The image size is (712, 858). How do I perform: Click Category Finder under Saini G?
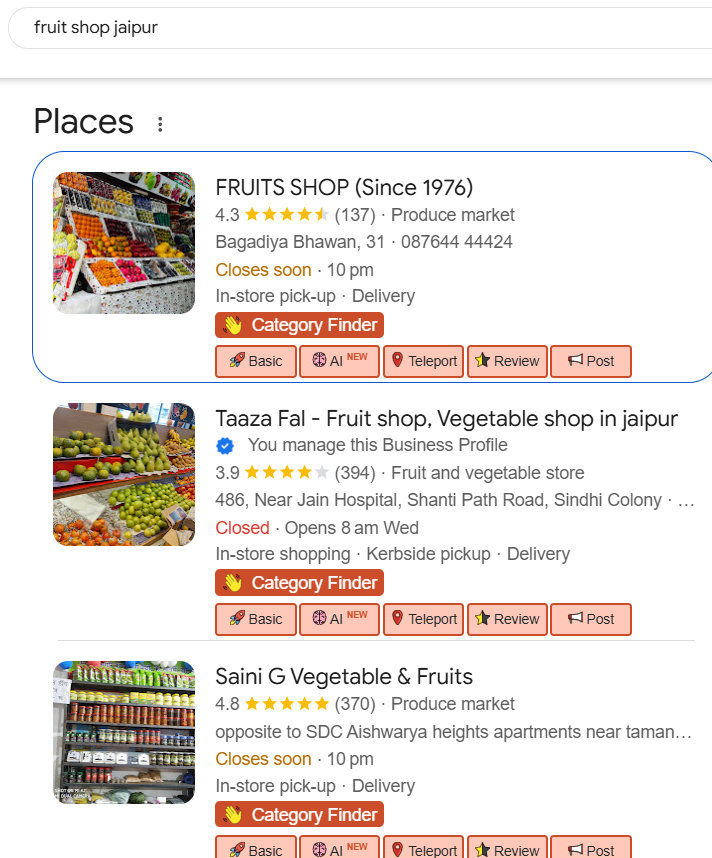299,815
